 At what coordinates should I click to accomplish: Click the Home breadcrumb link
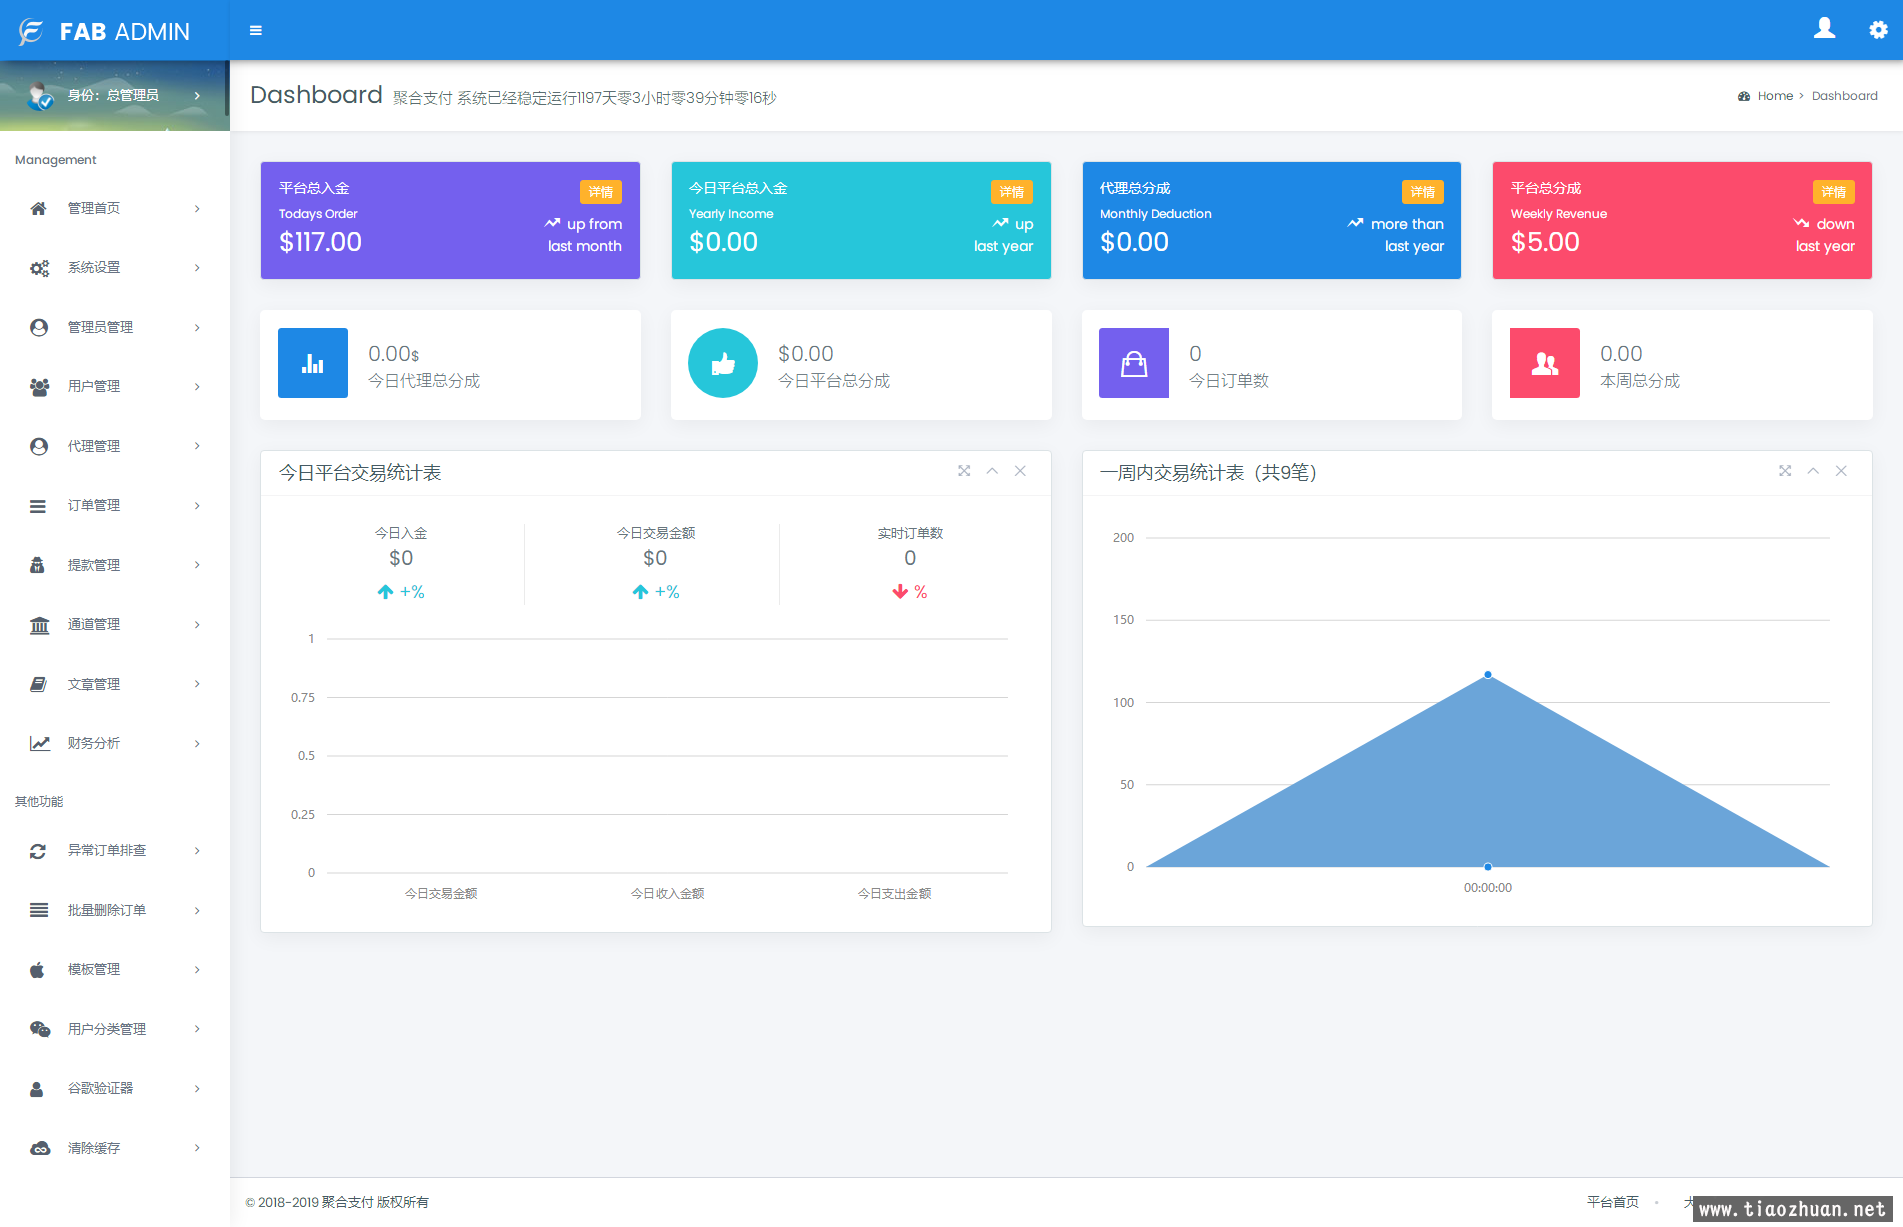coord(1775,96)
